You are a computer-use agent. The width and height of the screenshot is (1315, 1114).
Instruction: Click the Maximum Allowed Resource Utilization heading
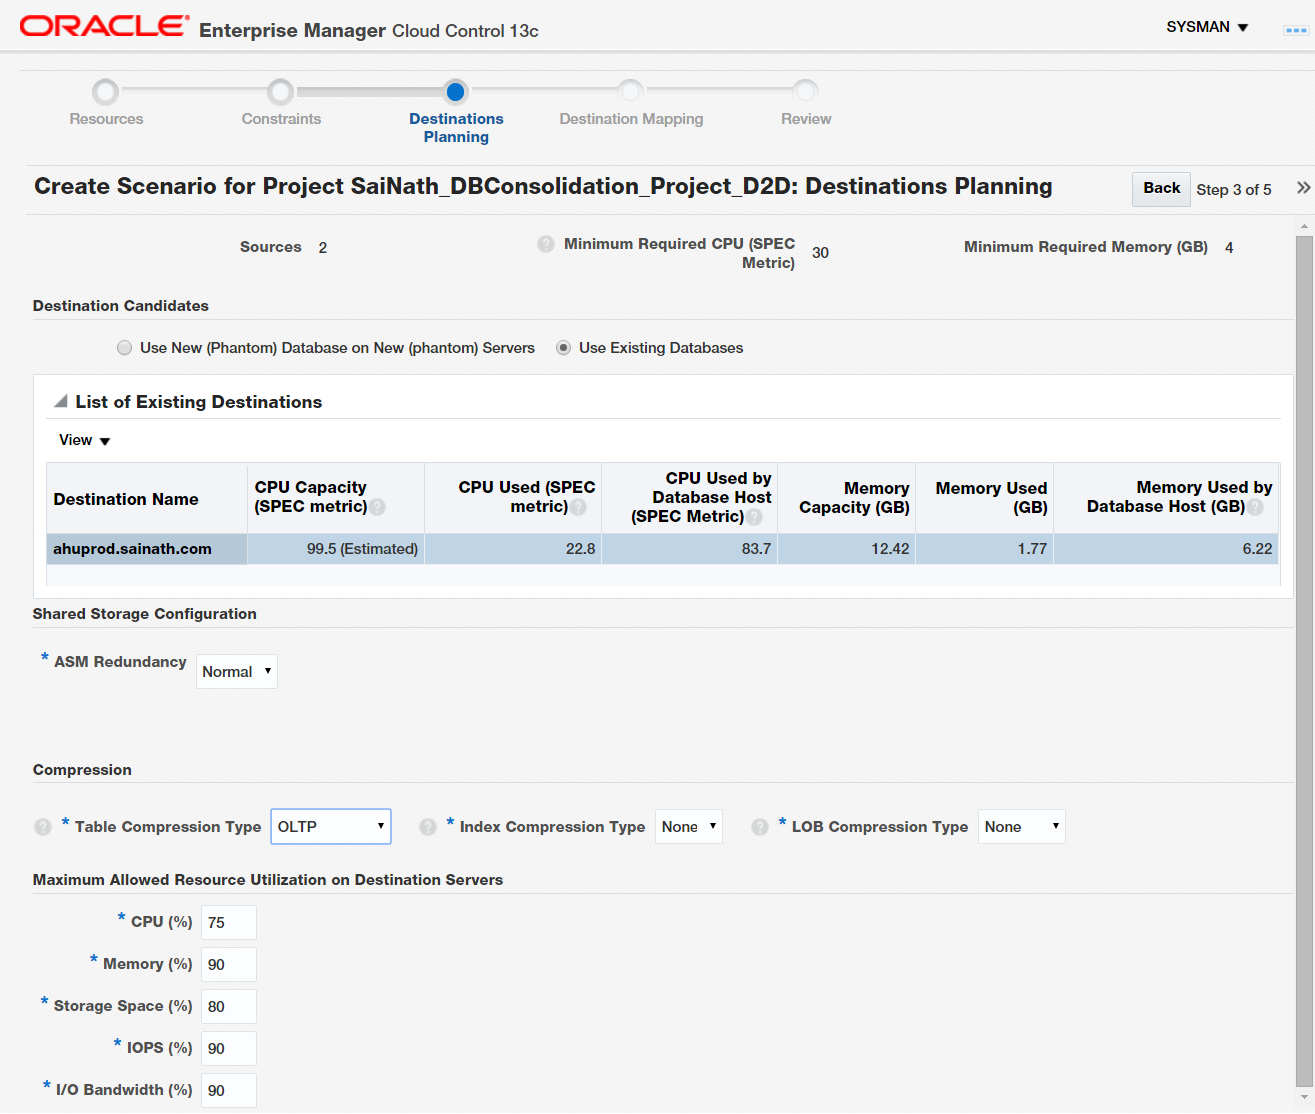coord(268,880)
